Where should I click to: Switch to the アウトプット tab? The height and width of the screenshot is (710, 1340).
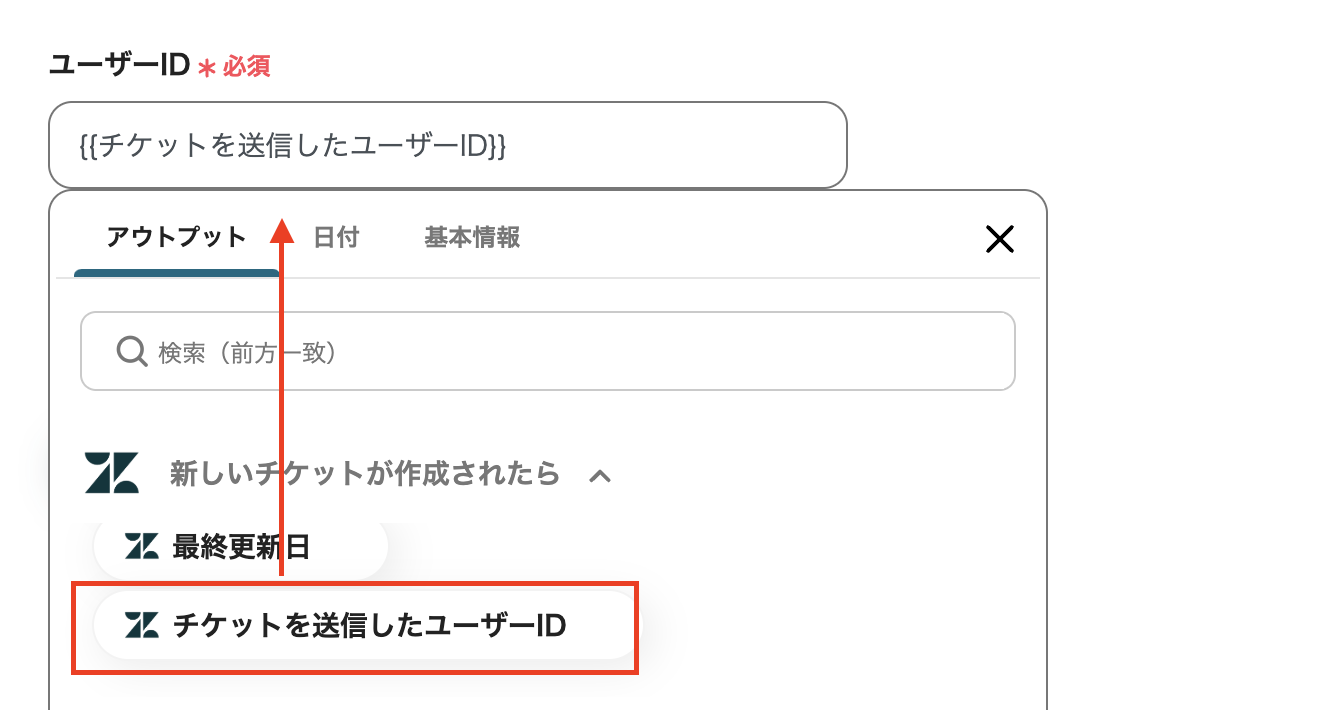[x=176, y=237]
